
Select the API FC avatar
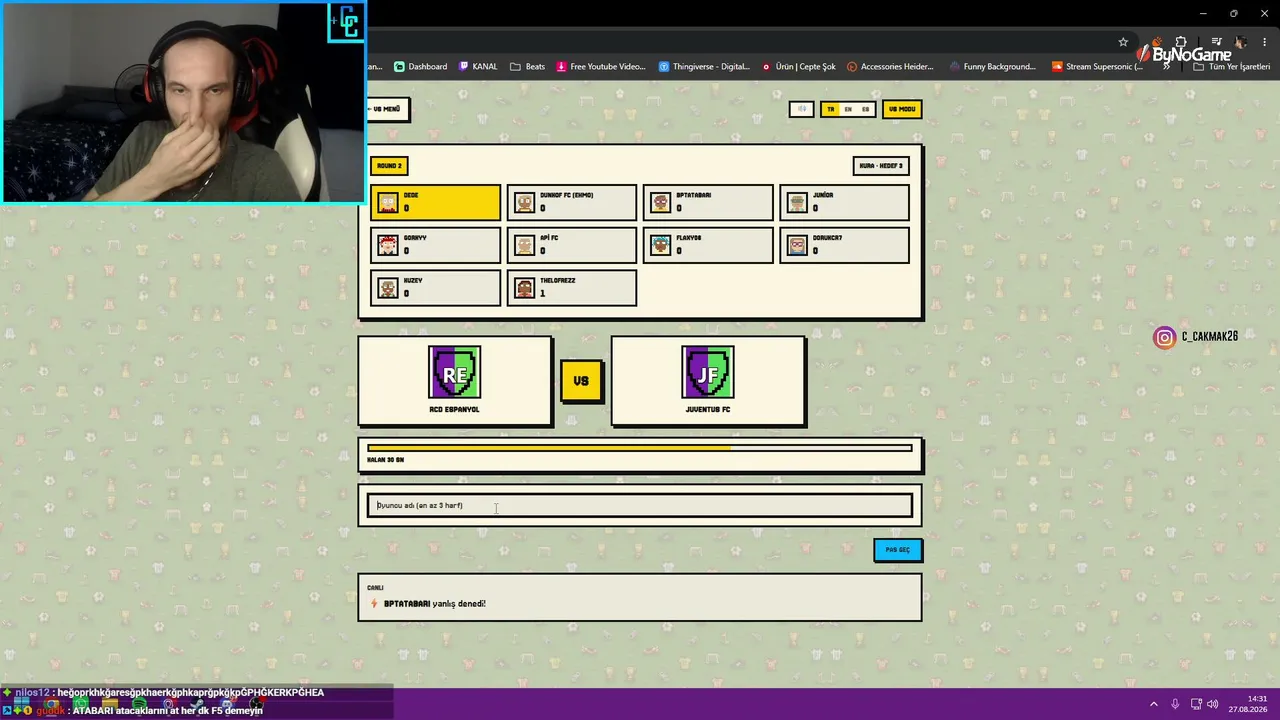coord(524,245)
